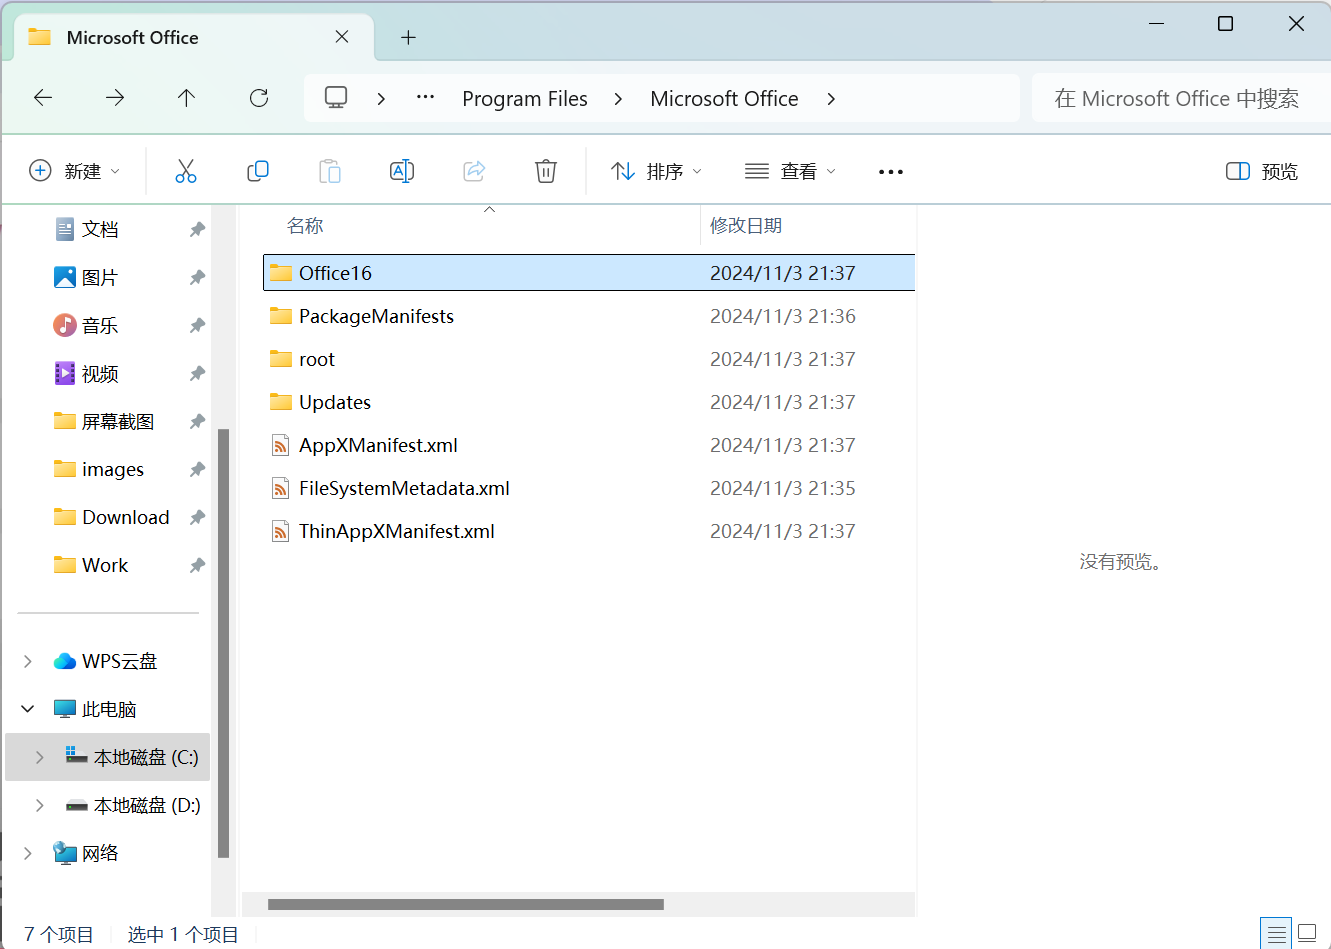Click chevron after Program Files in breadcrumb

[x=618, y=98]
